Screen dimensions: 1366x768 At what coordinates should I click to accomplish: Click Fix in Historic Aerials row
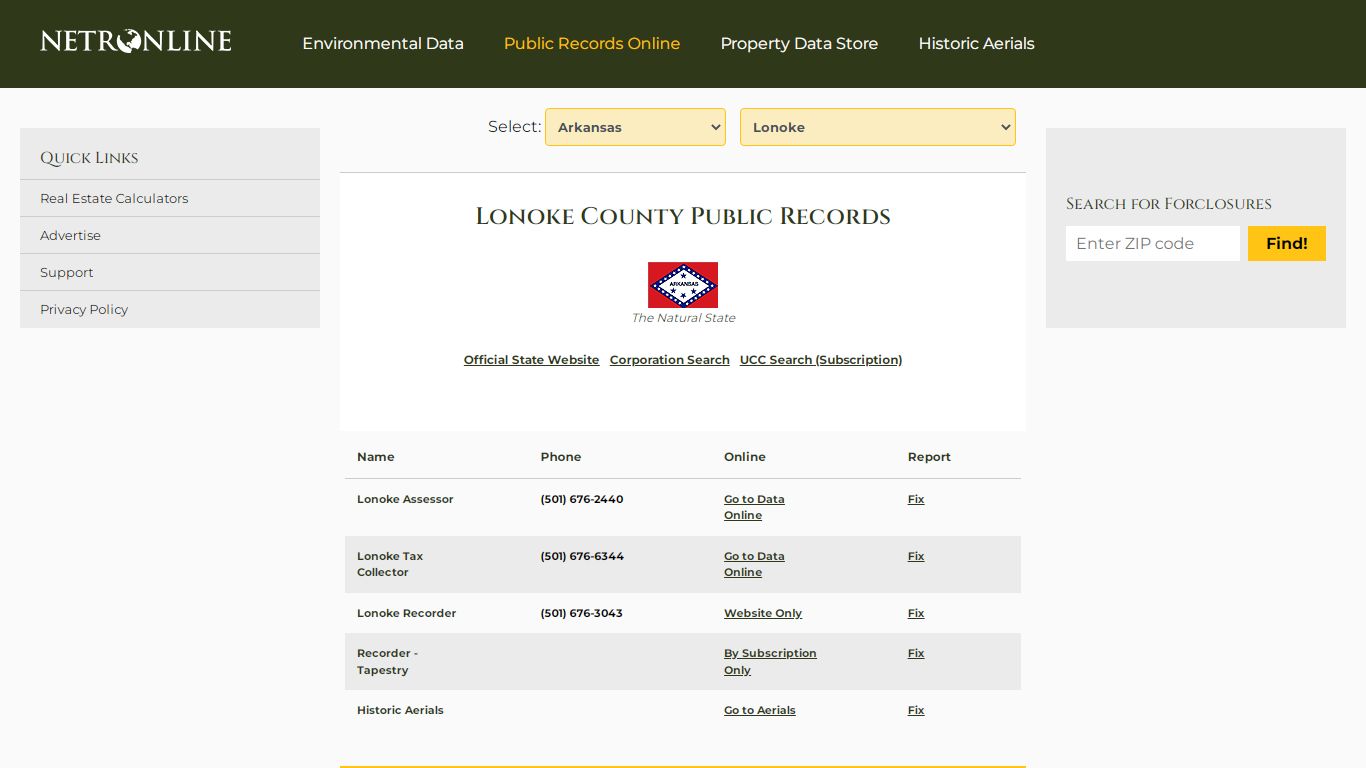click(916, 710)
